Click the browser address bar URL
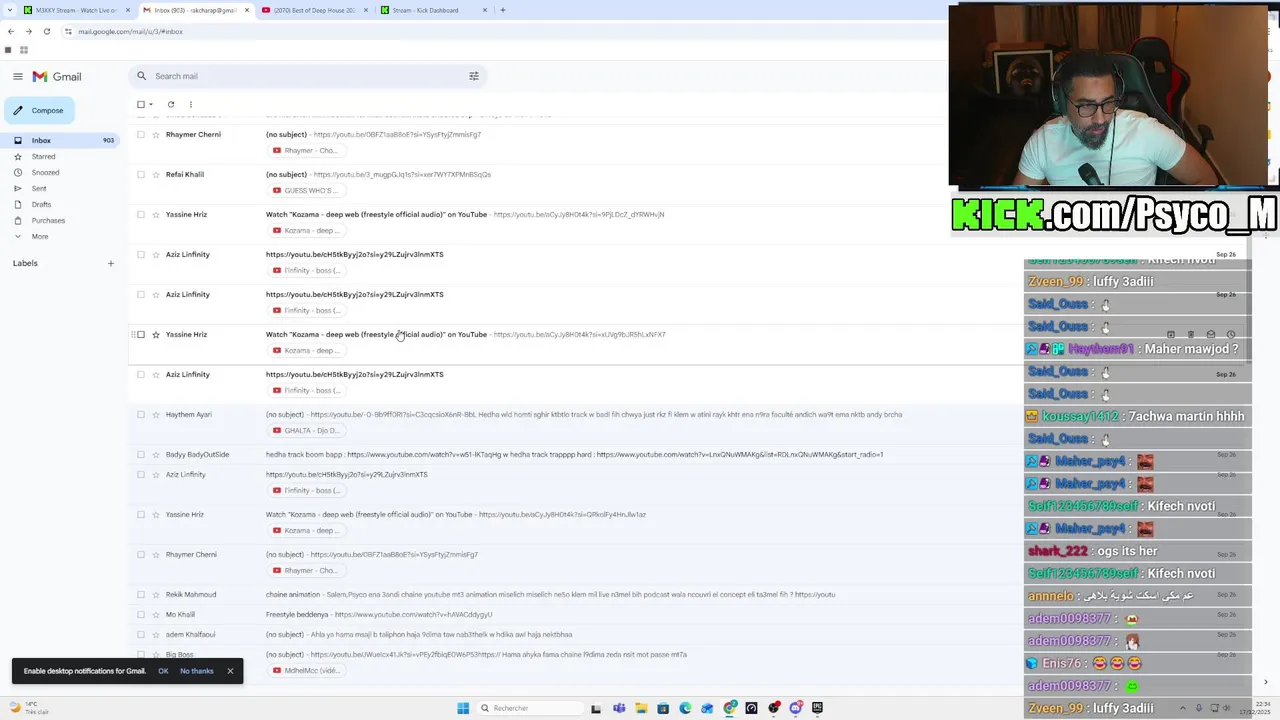This screenshot has height=720, width=1280. 130,31
